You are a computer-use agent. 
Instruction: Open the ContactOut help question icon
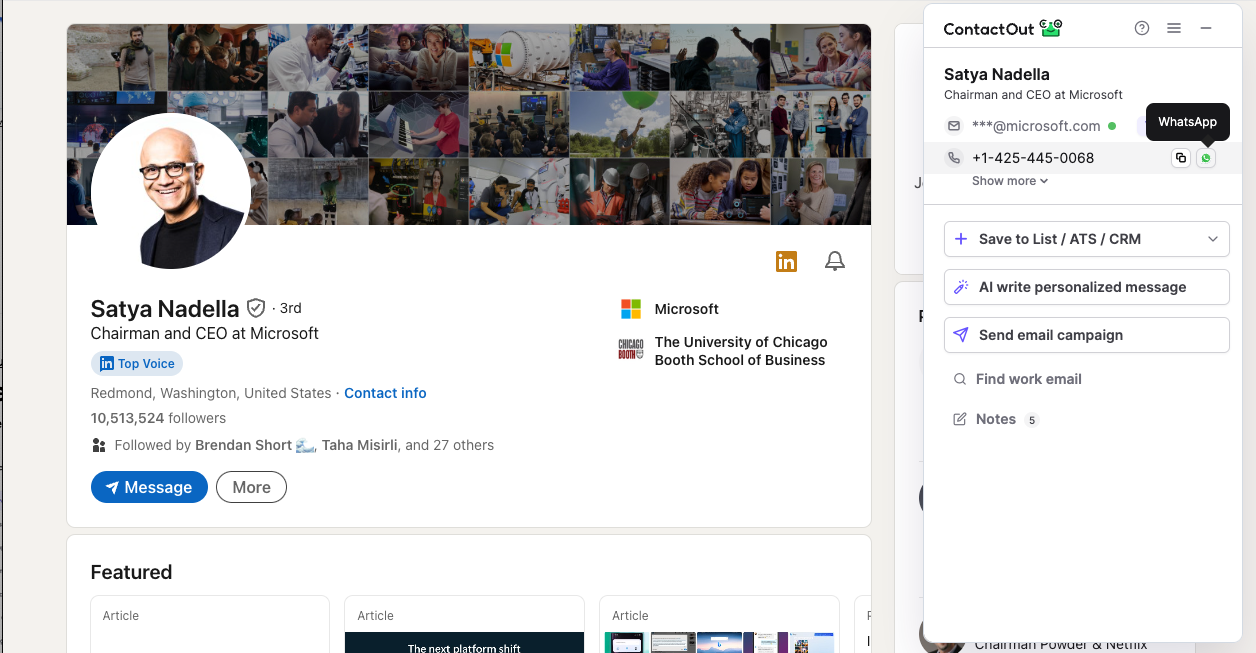(1142, 28)
